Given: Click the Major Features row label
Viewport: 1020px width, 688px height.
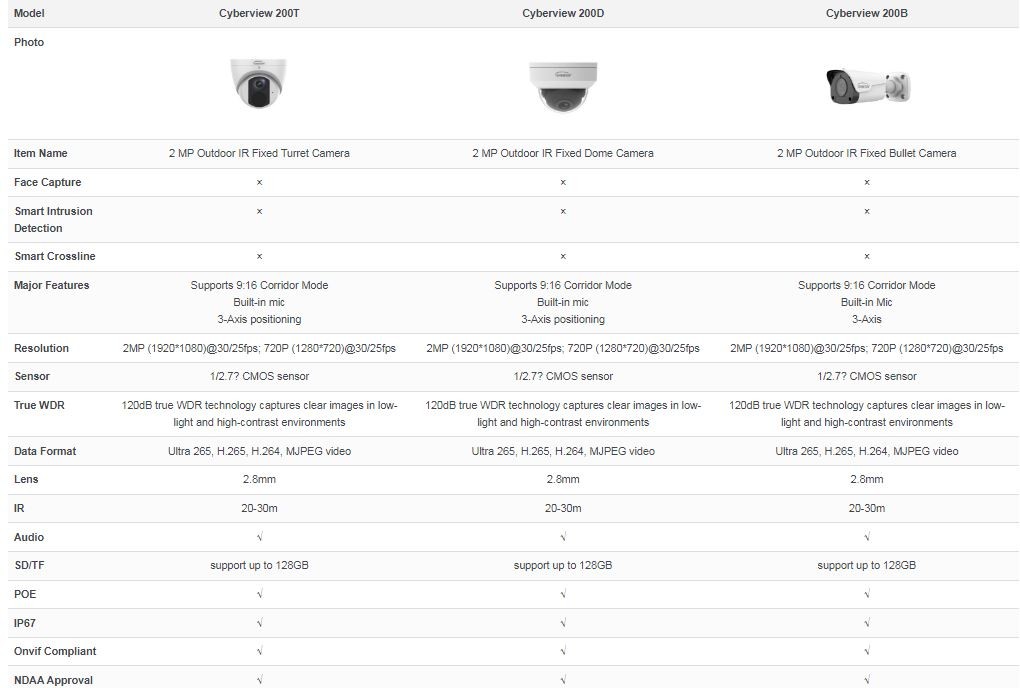Looking at the screenshot, I should (x=52, y=285).
